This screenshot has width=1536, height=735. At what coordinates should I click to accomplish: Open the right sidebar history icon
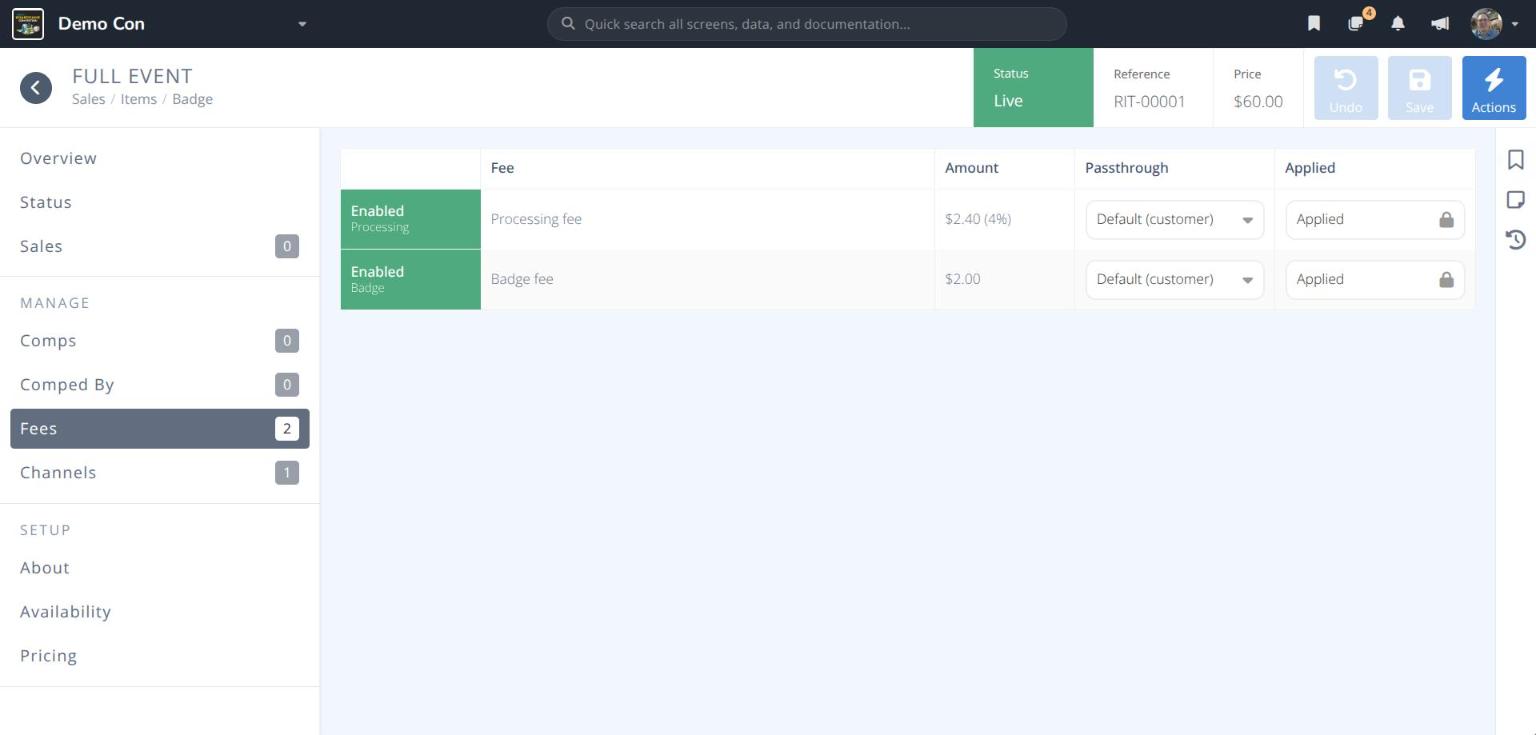1516,239
